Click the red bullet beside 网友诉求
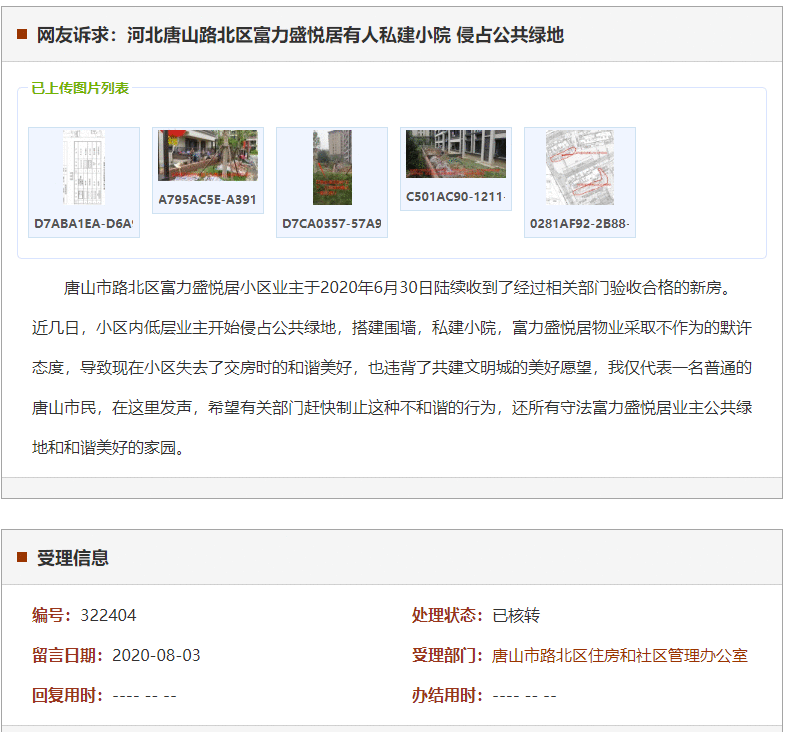This screenshot has width=787, height=732. point(22,34)
